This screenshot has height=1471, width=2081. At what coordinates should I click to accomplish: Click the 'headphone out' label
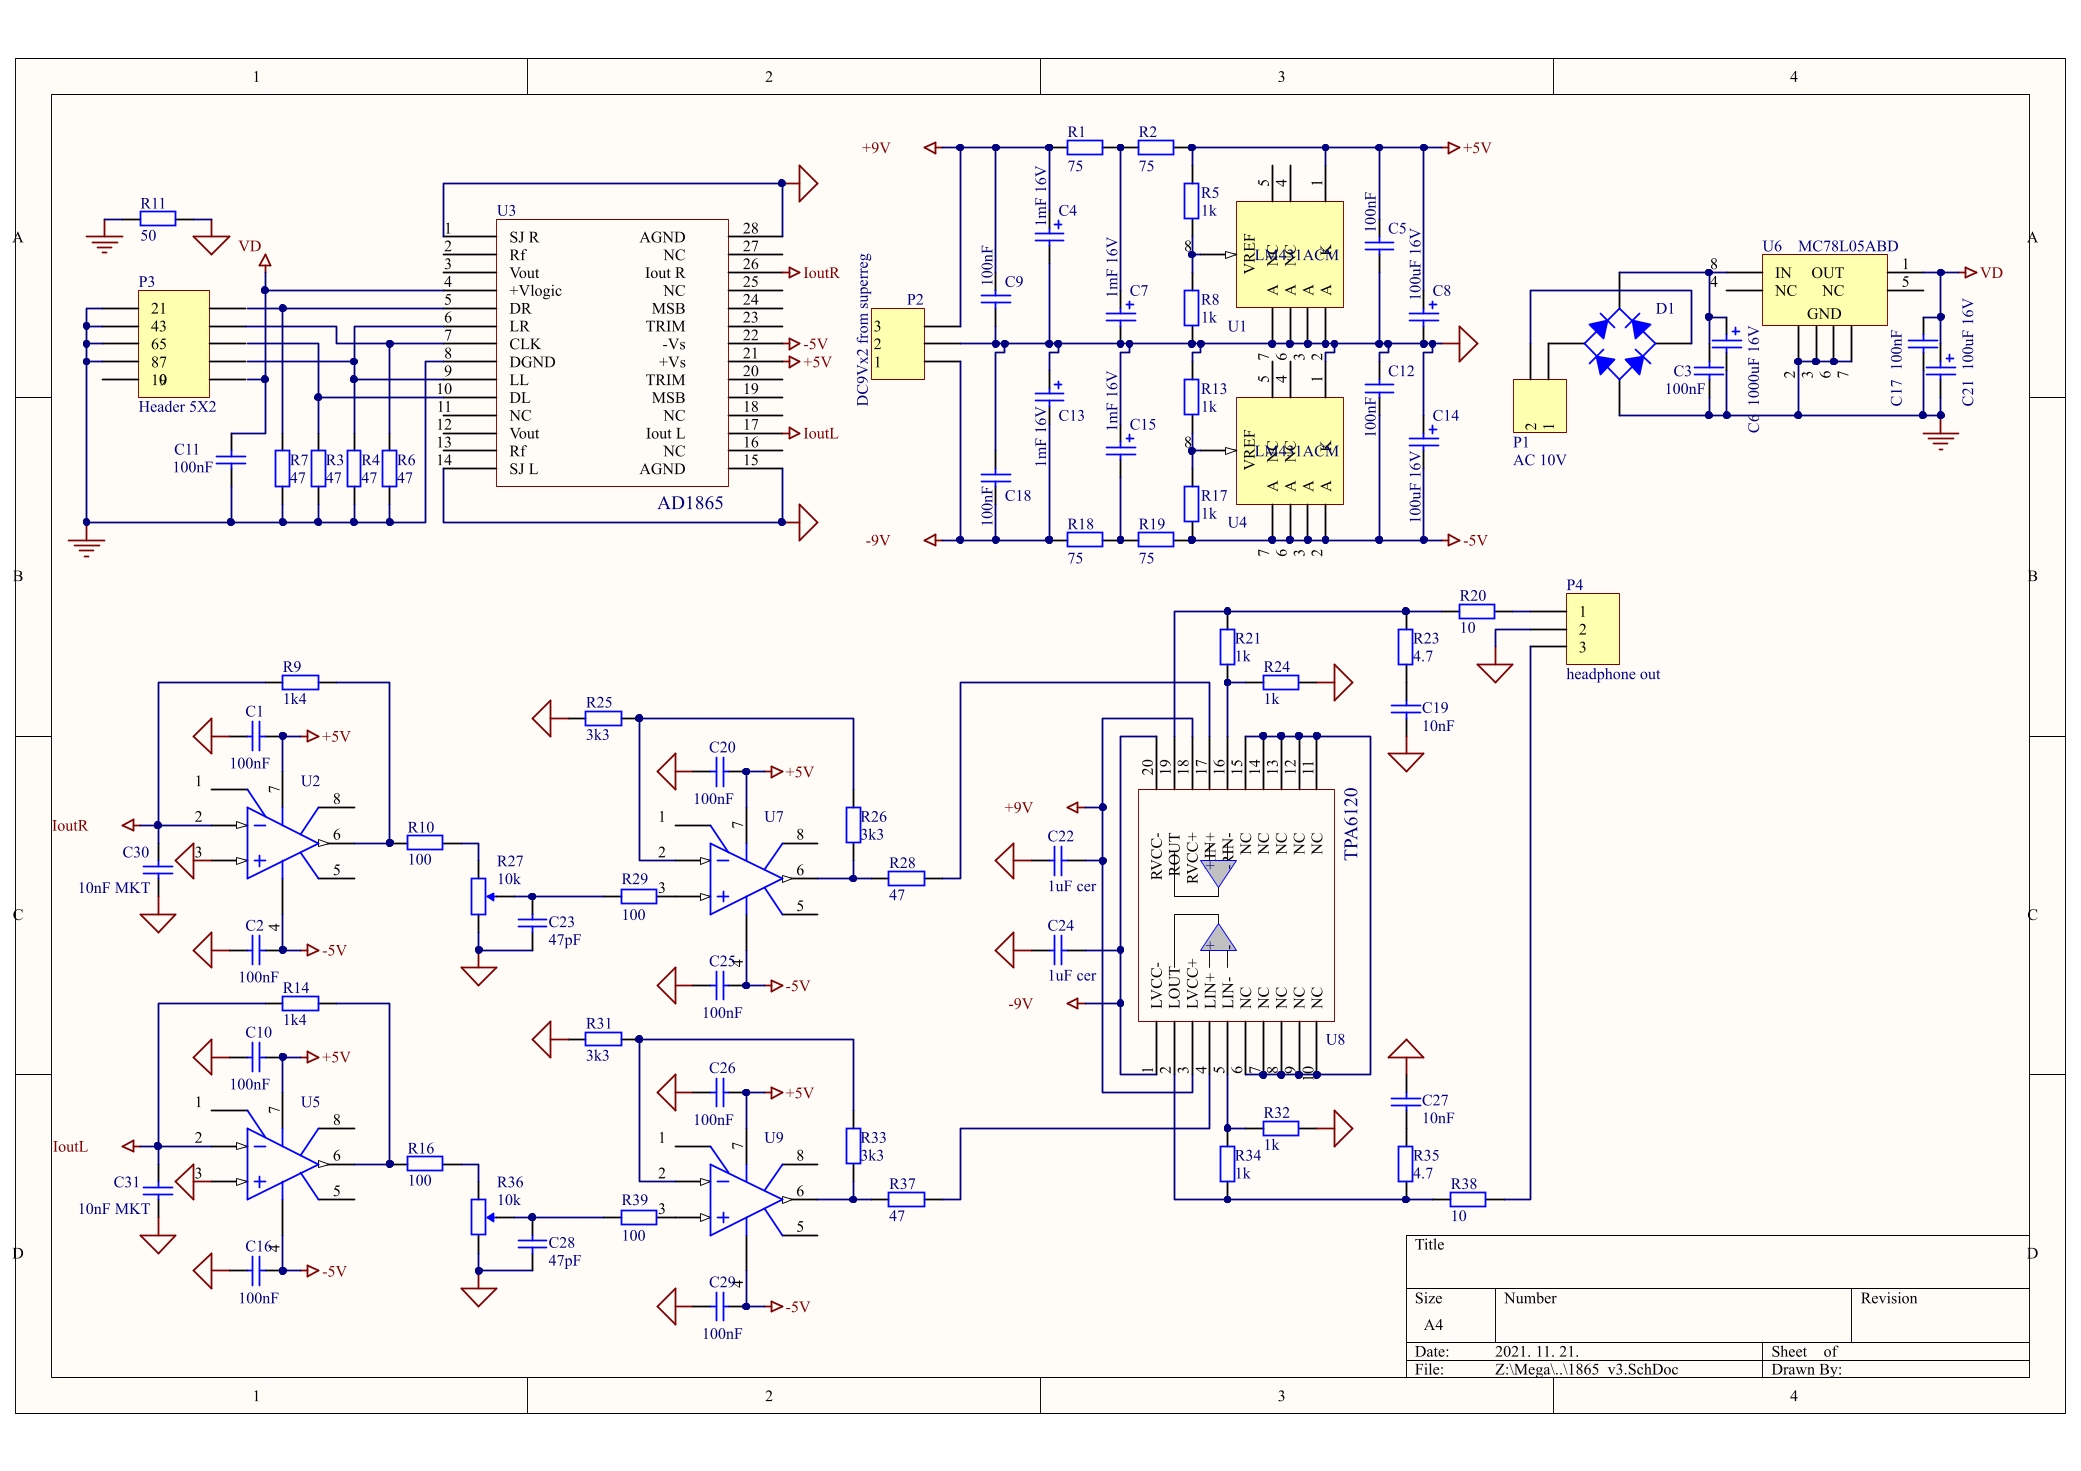click(x=1613, y=674)
